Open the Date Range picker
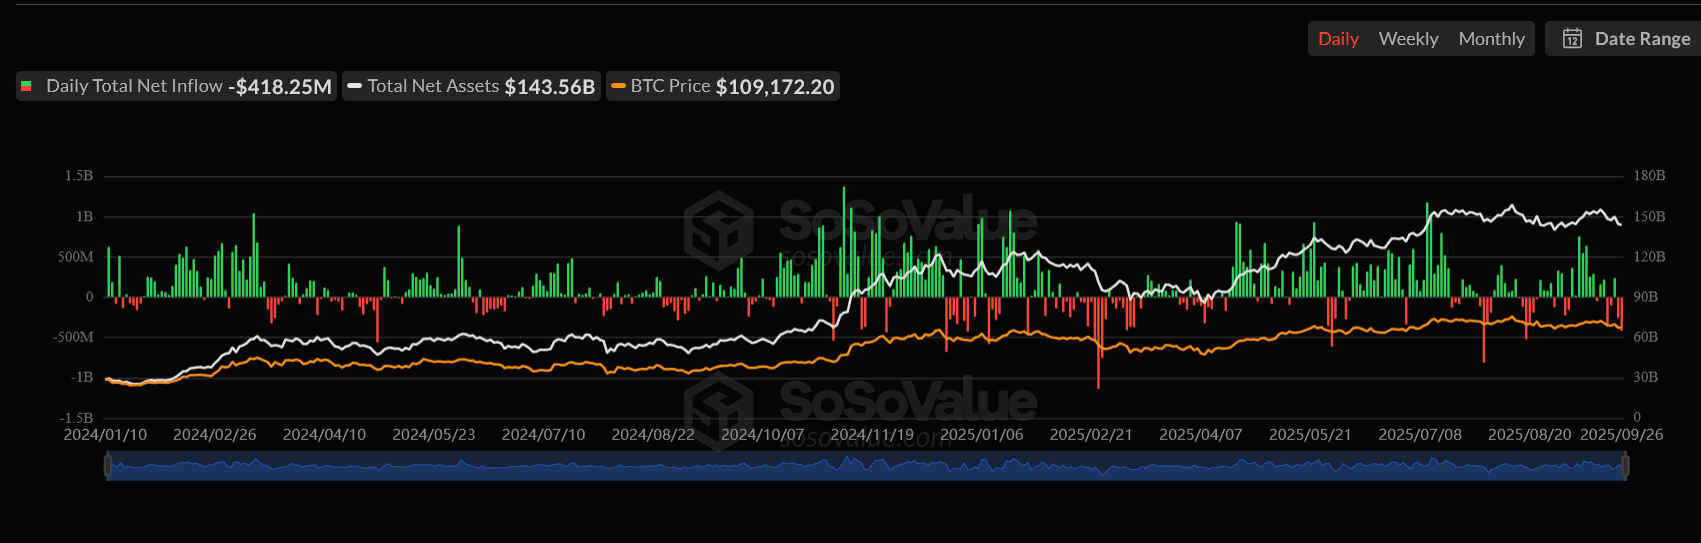 (x=1641, y=39)
